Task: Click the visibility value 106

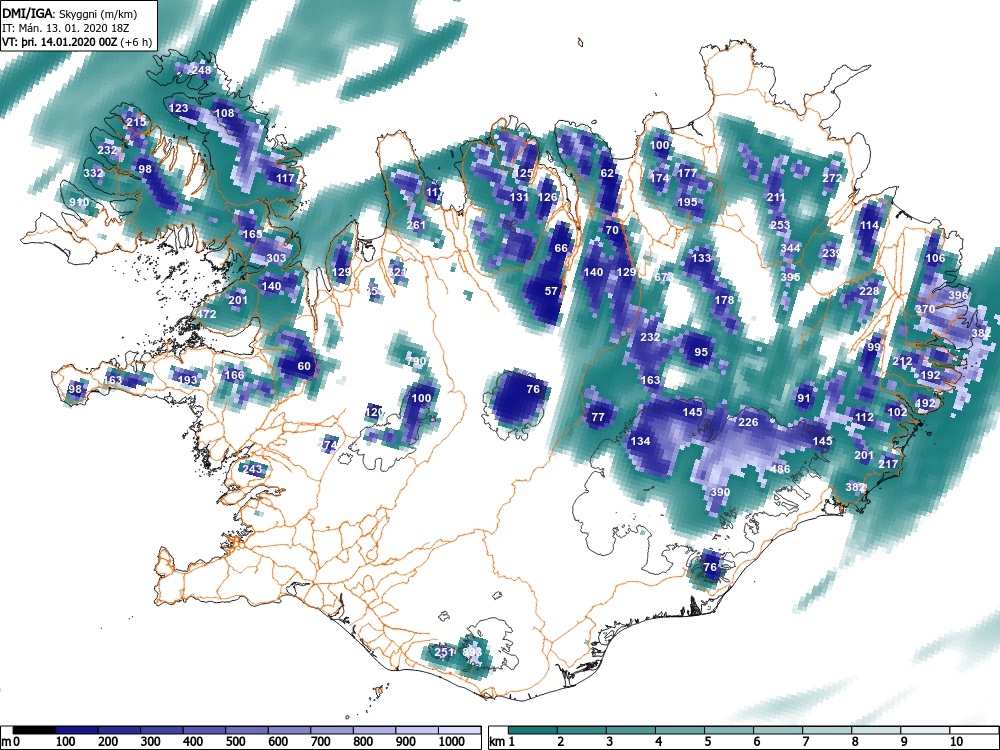Action: click(935, 258)
